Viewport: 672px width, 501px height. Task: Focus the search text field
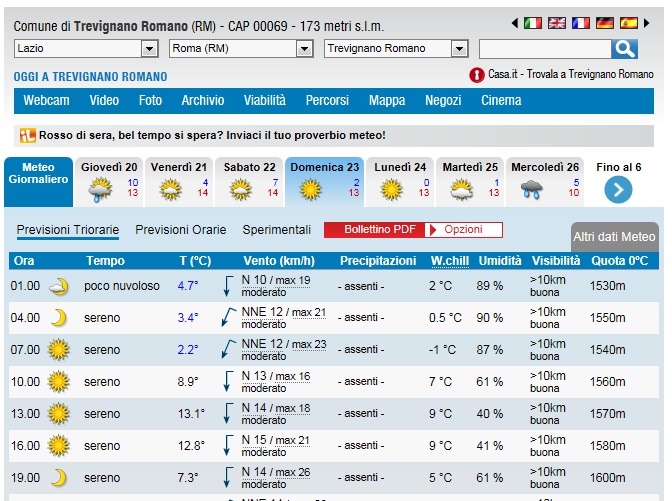[x=544, y=49]
